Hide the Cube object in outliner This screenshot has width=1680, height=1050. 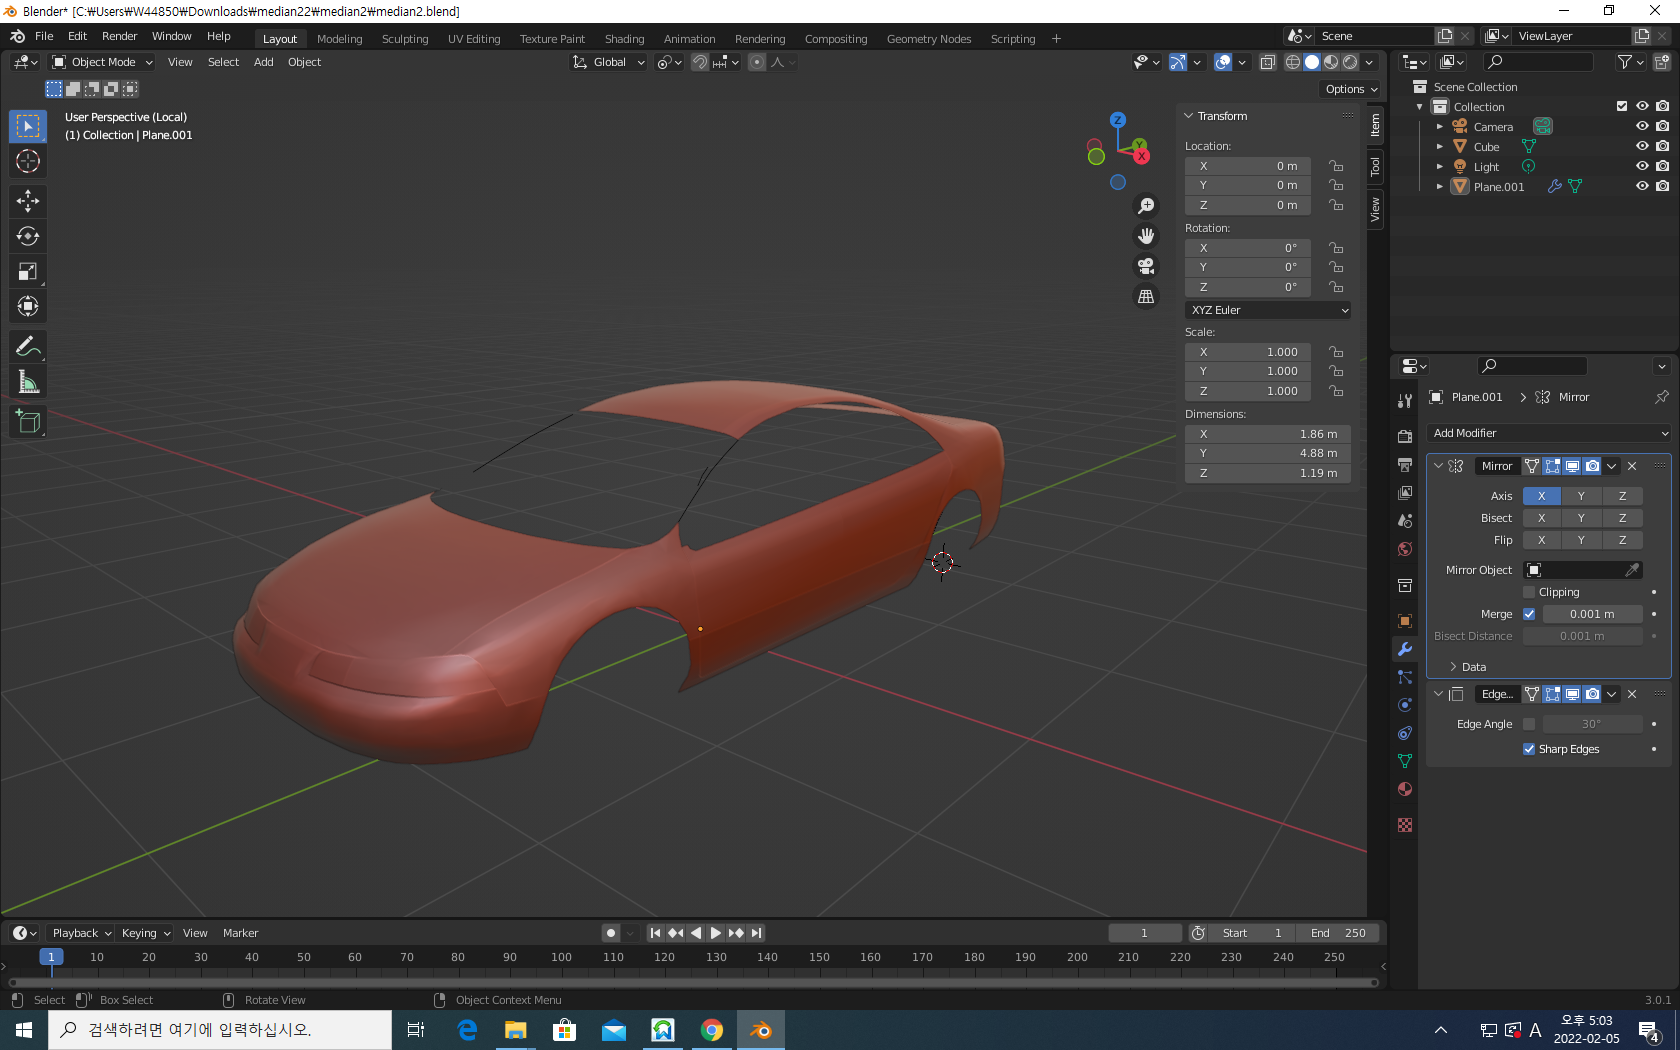pos(1642,146)
